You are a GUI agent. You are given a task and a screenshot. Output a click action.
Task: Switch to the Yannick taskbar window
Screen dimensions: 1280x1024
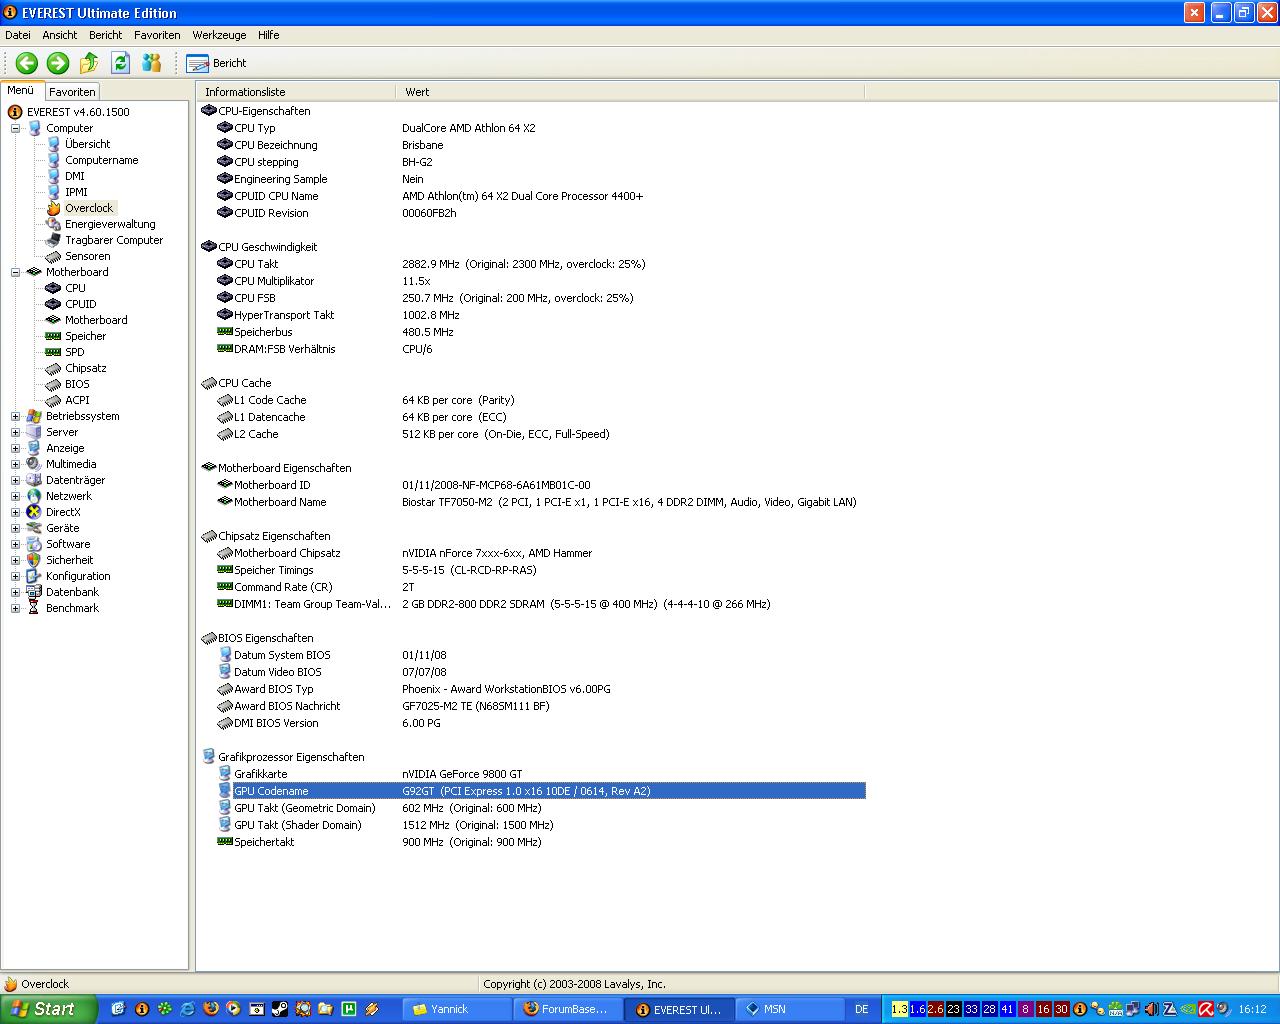[457, 1009]
